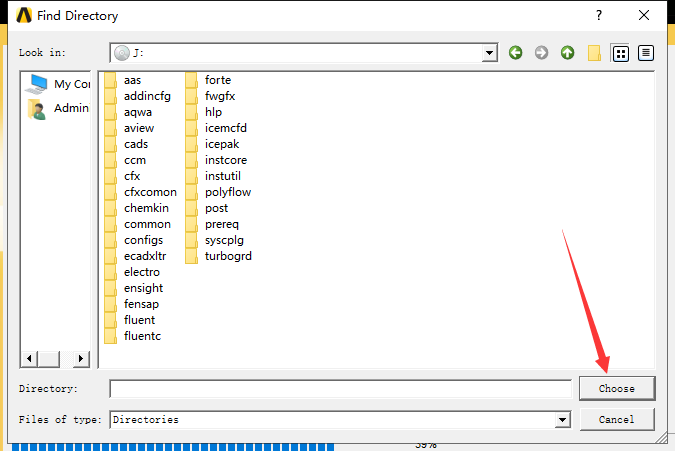Select the Admin folder in the sidebar
This screenshot has height=451, width=675.
[x=58, y=108]
